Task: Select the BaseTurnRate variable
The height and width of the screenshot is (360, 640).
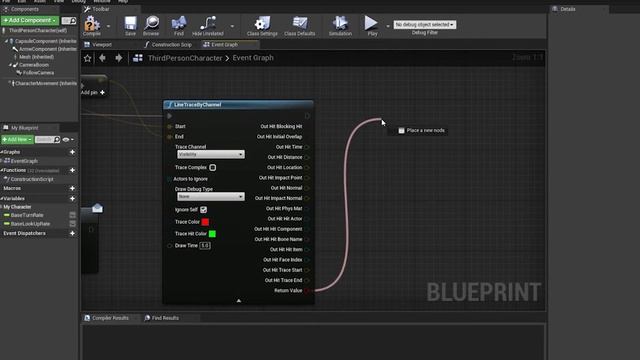Action: (27, 215)
